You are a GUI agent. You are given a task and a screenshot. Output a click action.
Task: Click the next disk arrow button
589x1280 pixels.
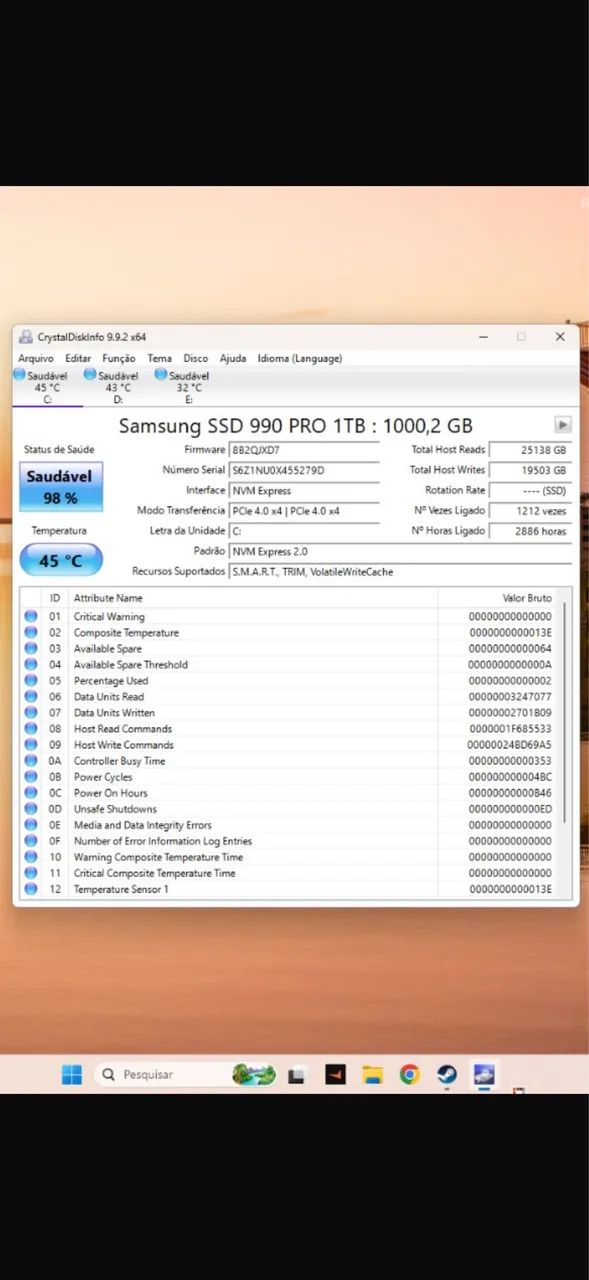(563, 425)
